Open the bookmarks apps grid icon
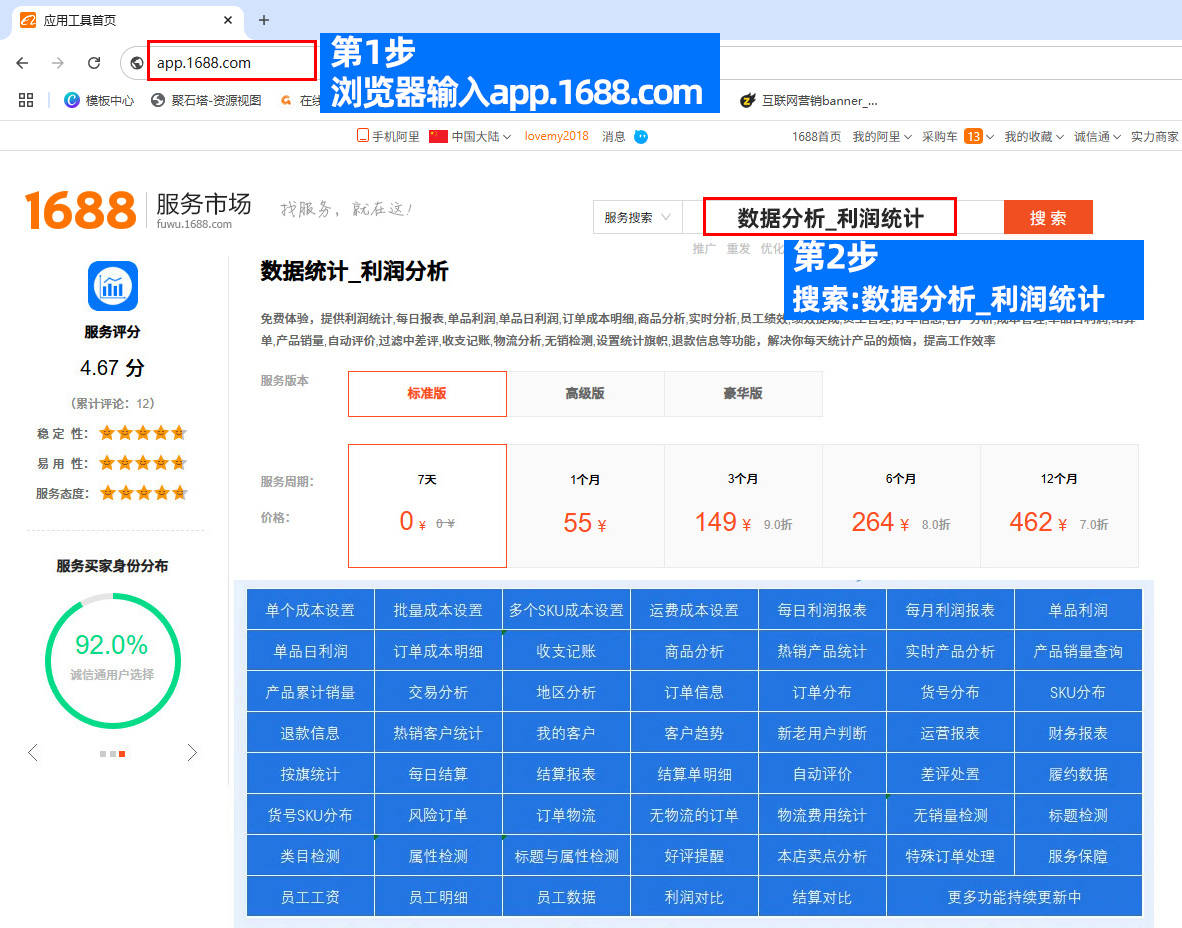1182x928 pixels. [26, 100]
